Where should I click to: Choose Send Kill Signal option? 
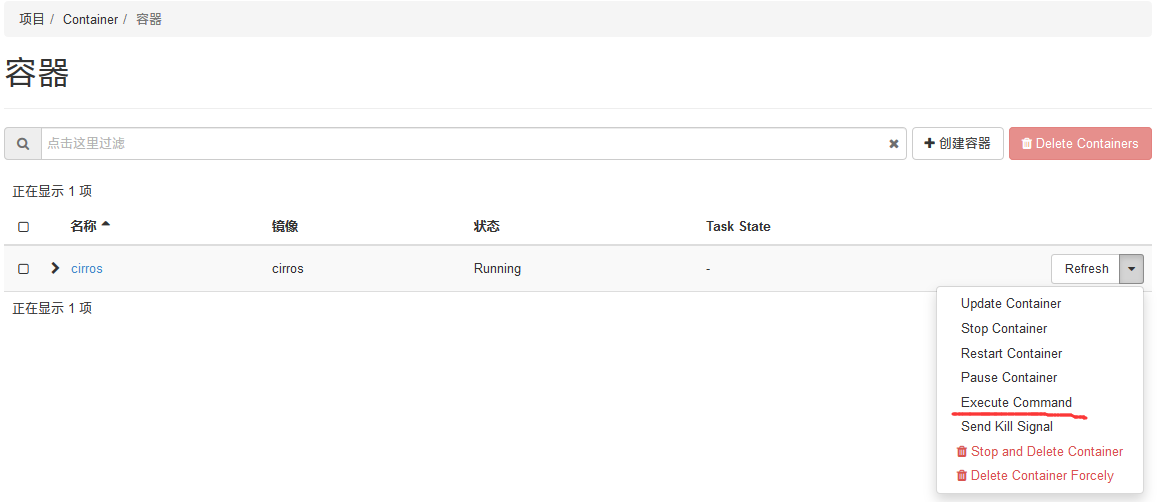click(x=1007, y=426)
